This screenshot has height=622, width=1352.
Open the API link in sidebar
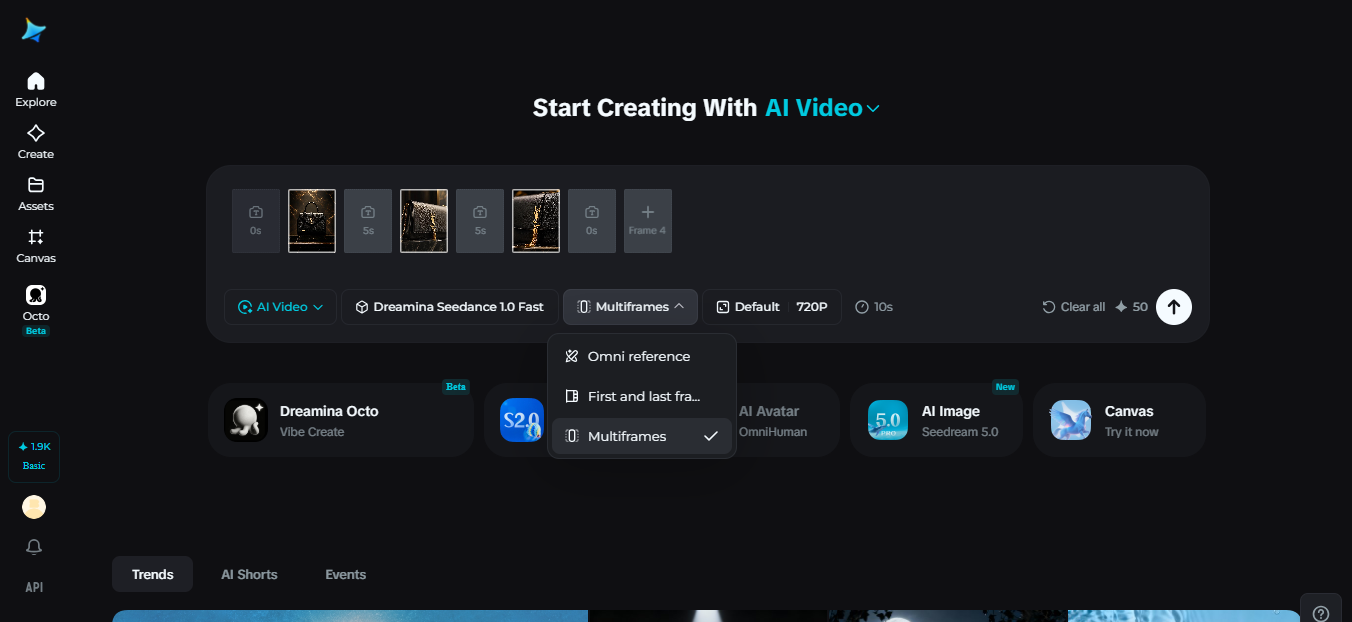[x=34, y=587]
